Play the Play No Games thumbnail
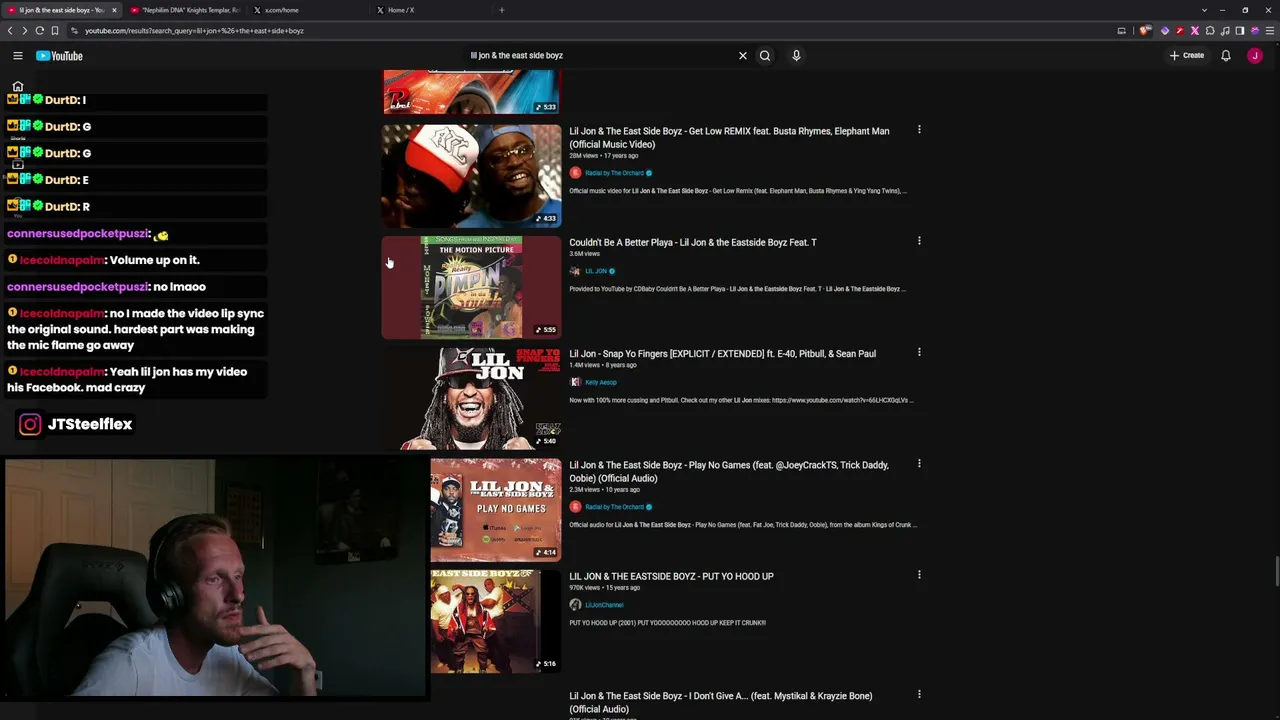Screen dimensions: 1280x720 tap(496, 510)
